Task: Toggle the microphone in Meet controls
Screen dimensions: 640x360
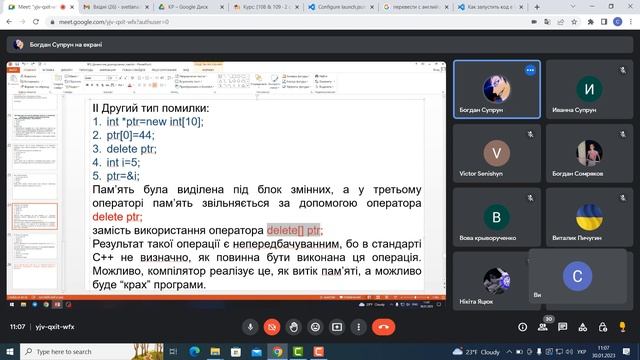Action: coord(250,327)
